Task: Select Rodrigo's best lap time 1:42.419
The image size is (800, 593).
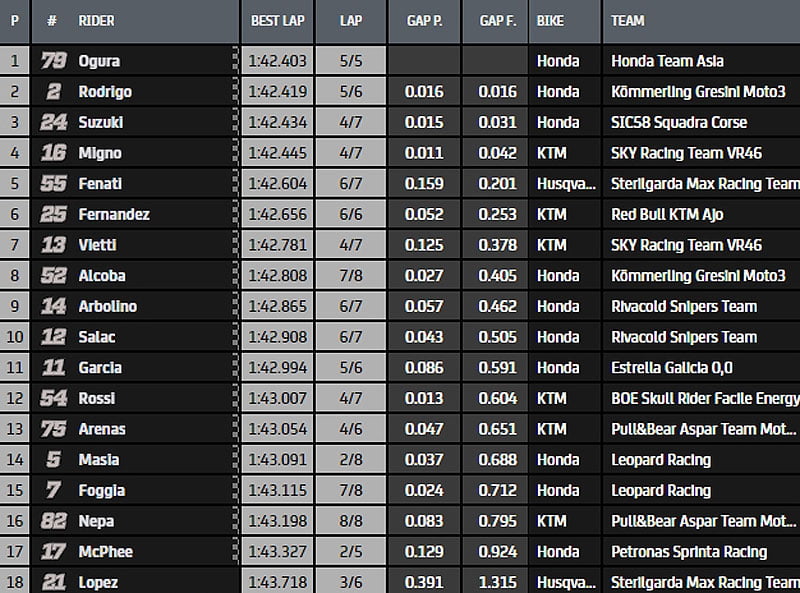Action: tap(276, 92)
